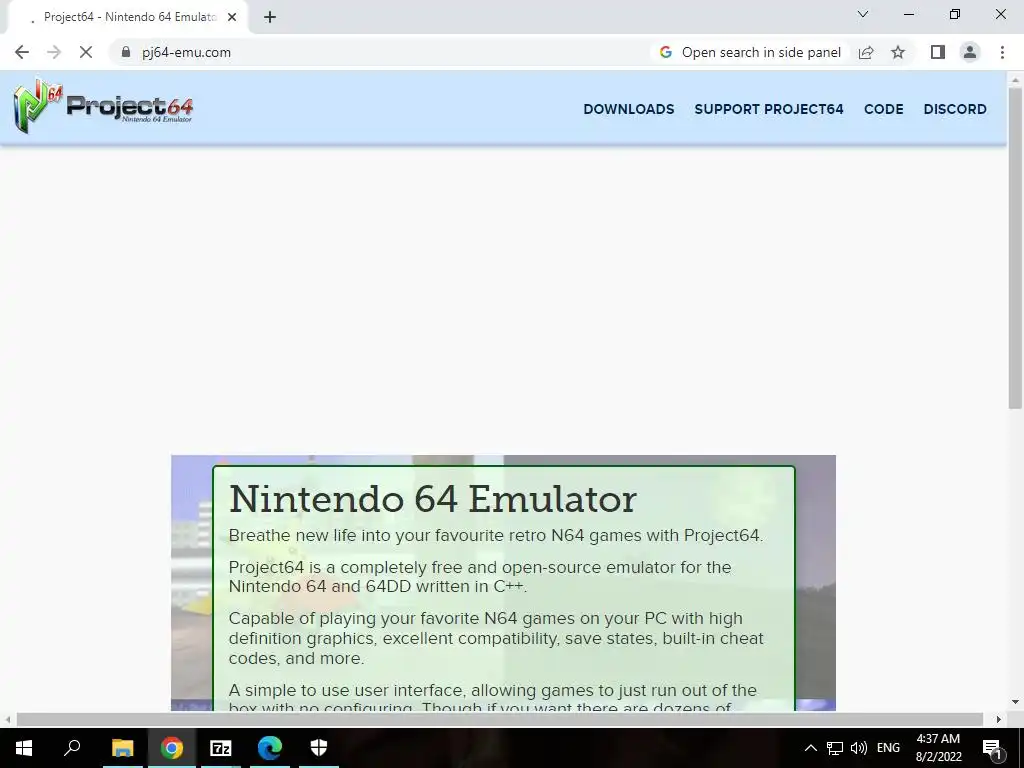Expand the tab search chevron
The image size is (1024, 768).
(863, 14)
